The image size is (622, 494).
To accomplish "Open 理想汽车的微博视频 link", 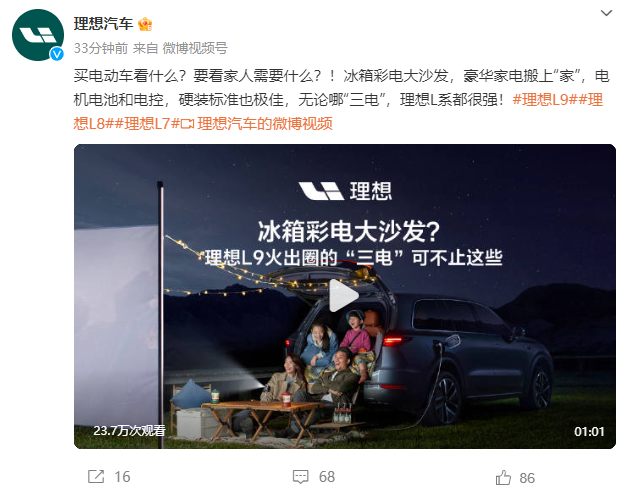I will coord(265,124).
